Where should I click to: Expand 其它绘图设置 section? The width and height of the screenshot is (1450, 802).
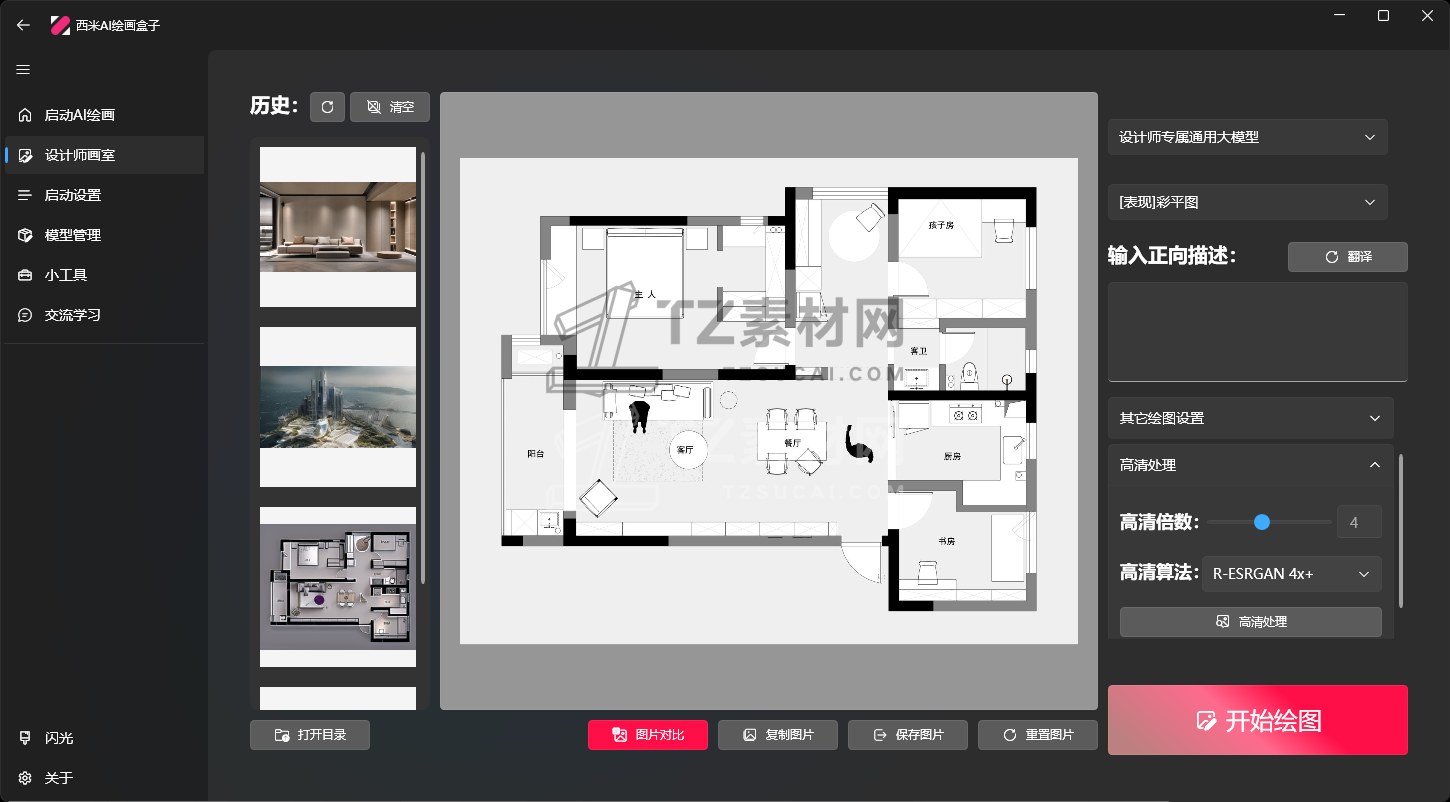point(1251,418)
